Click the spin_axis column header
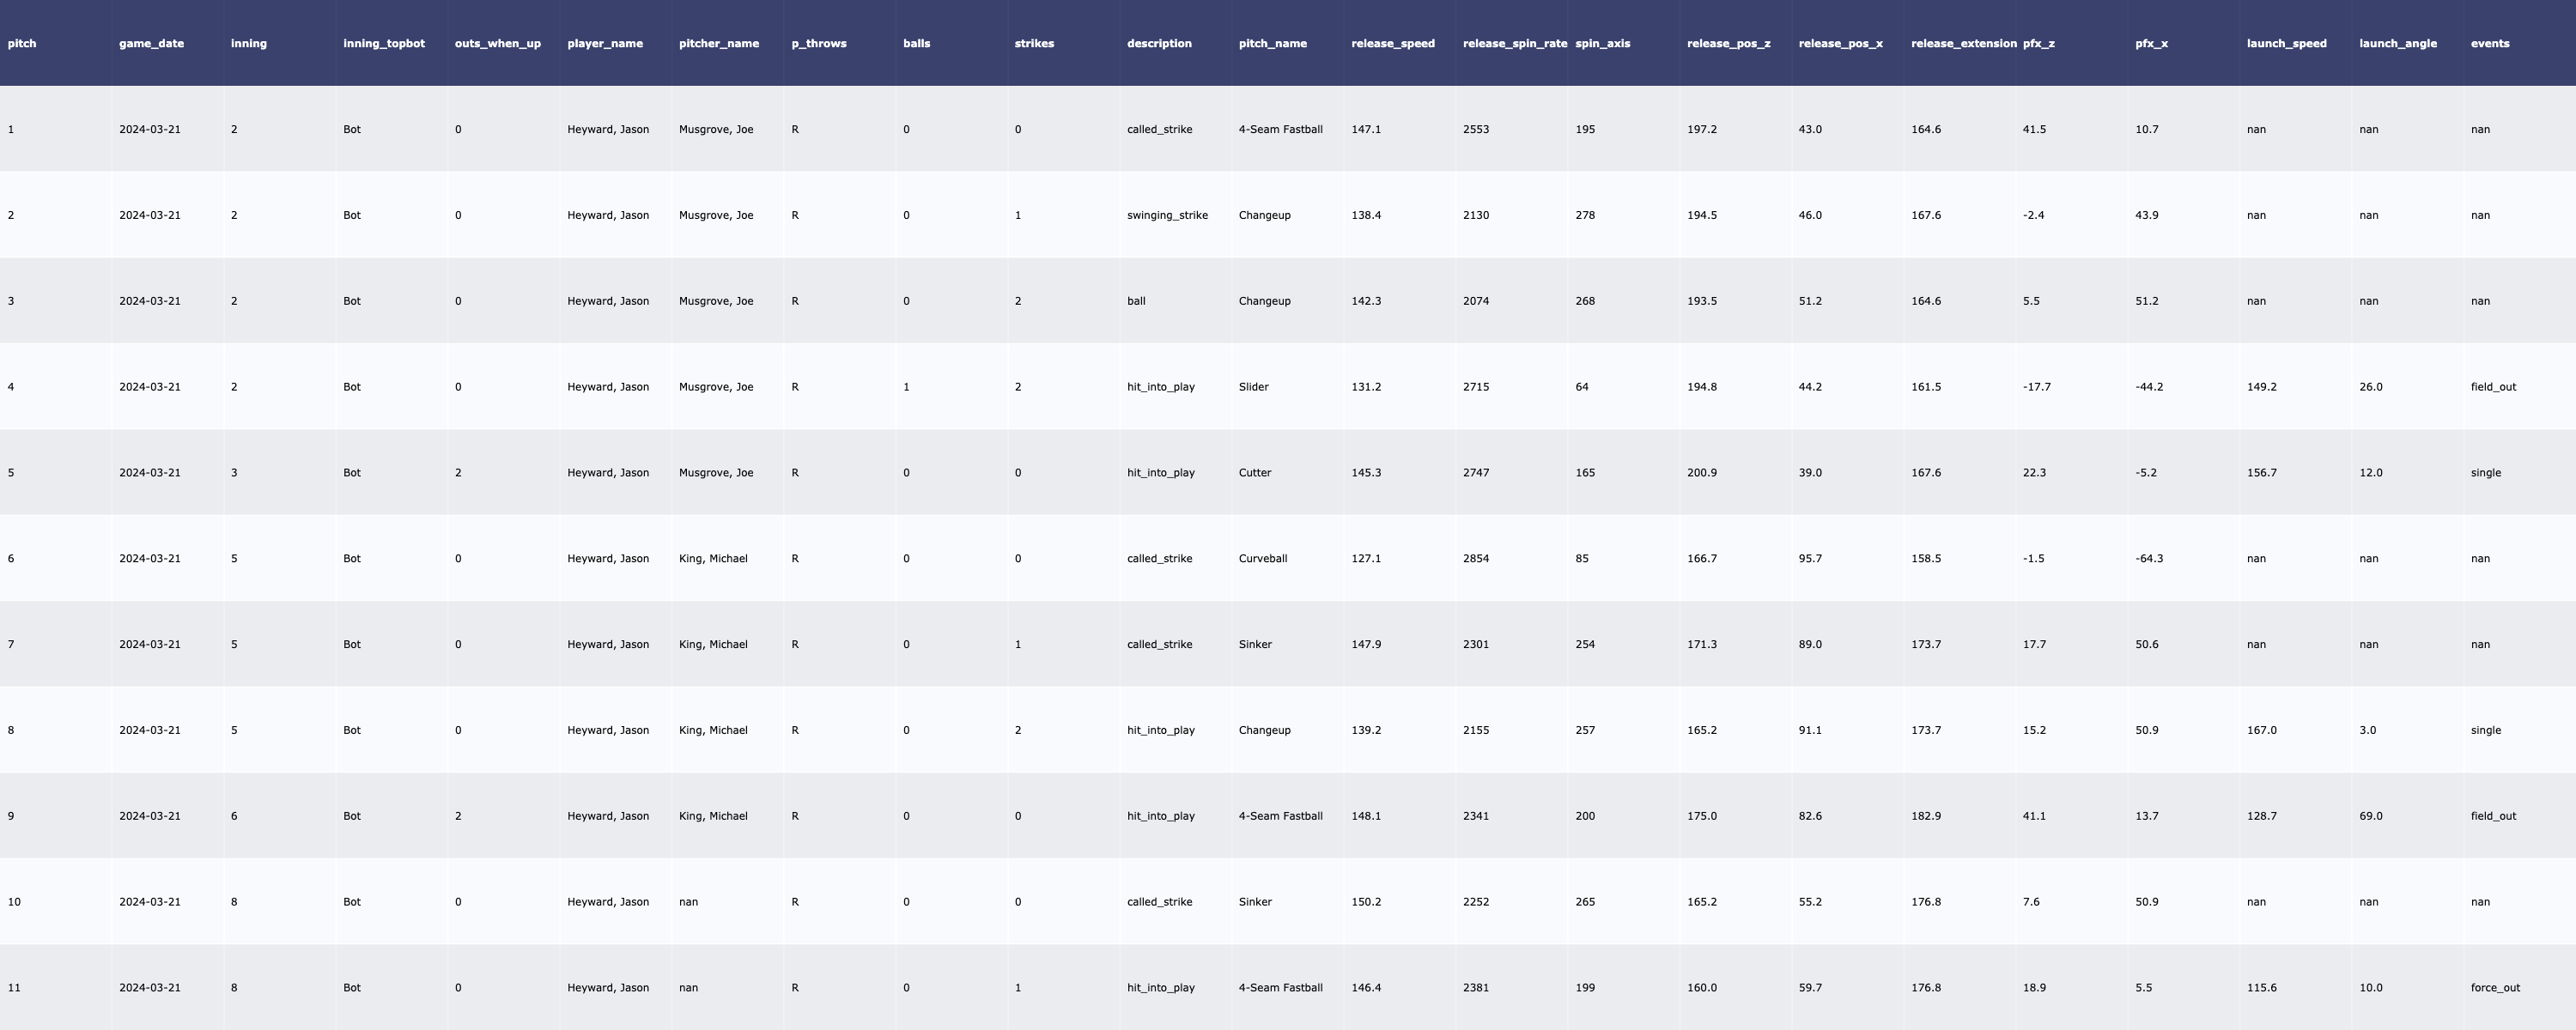2576x1030 pixels. (1602, 44)
